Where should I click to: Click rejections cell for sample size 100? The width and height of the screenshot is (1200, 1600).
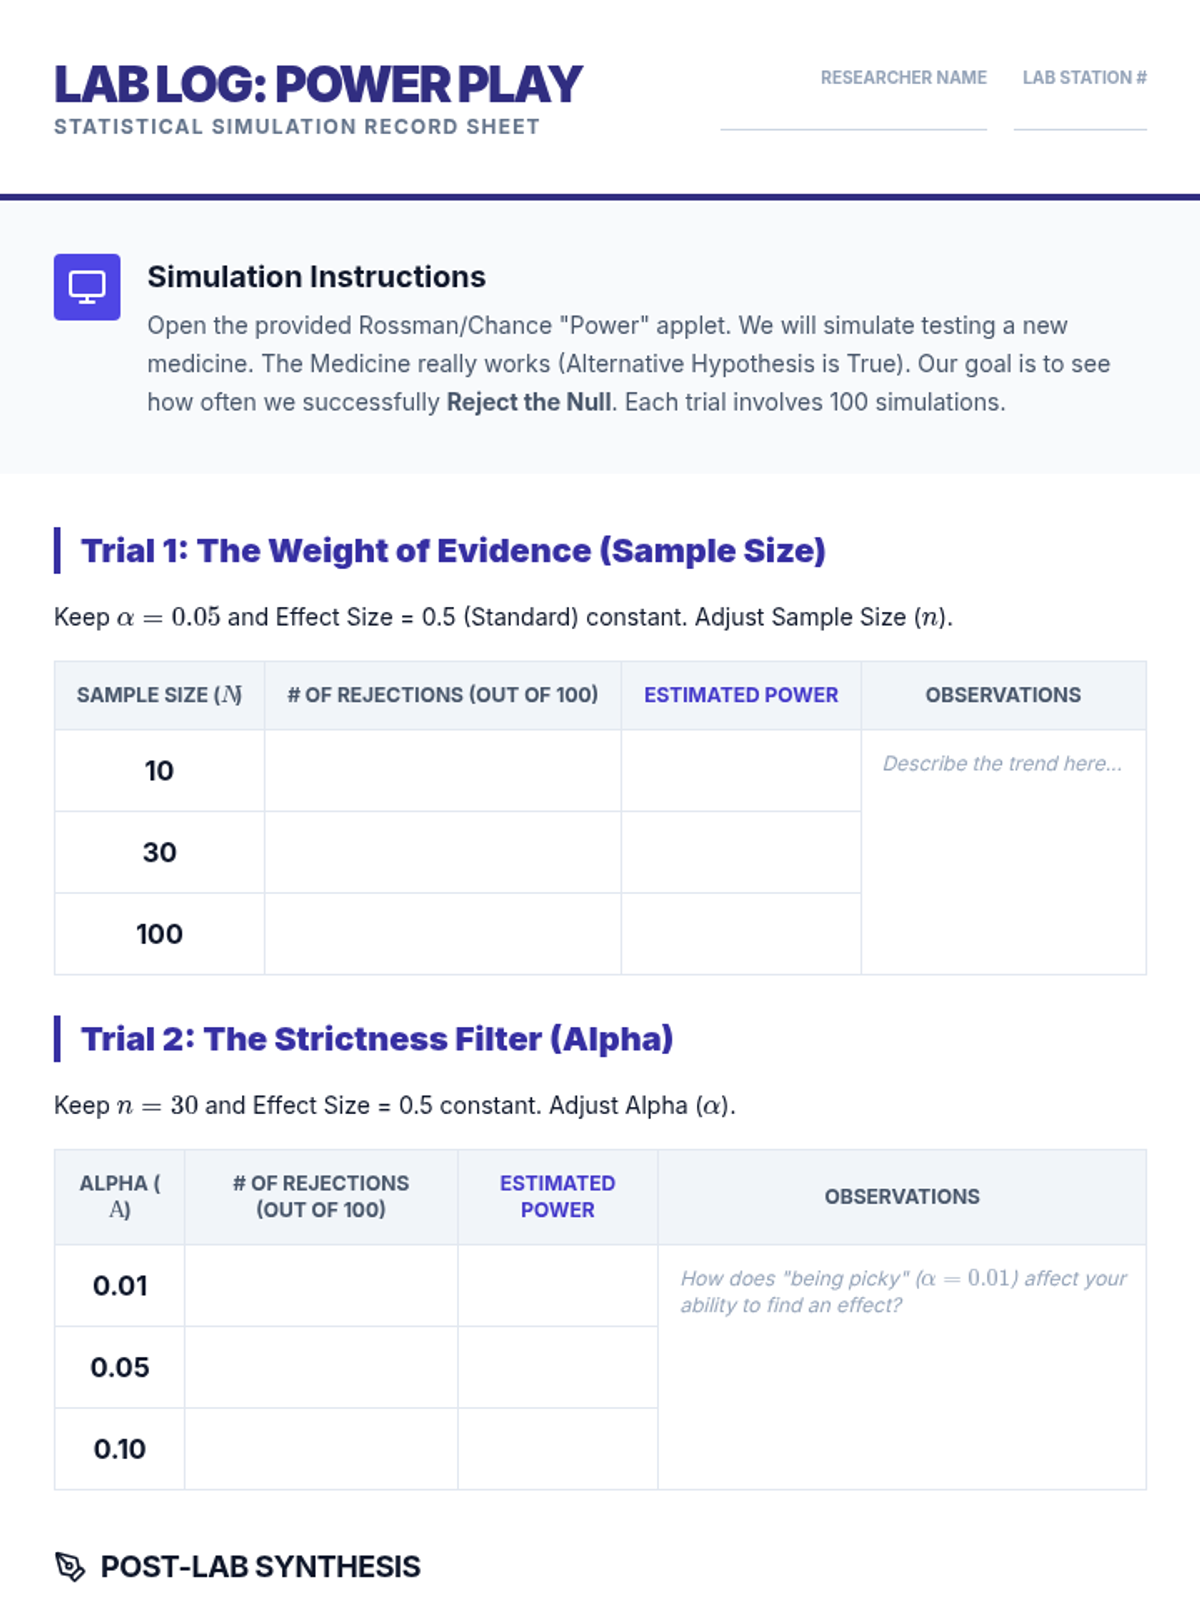tap(443, 934)
